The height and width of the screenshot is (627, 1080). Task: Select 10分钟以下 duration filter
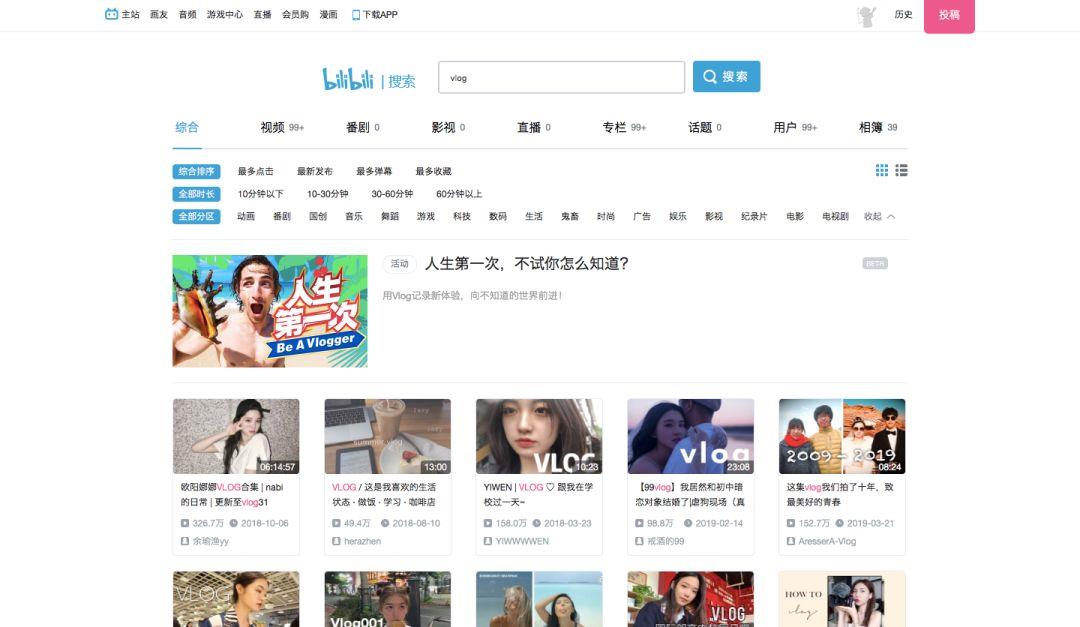pyautogui.click(x=260, y=194)
